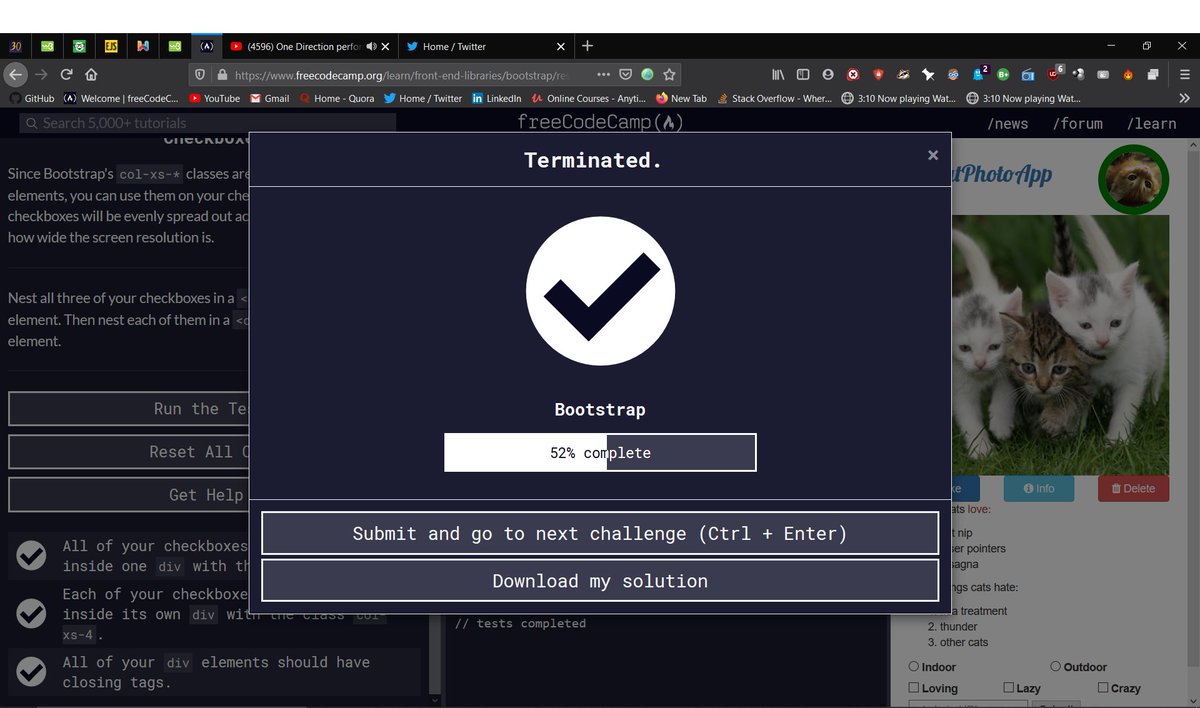Image resolution: width=1200 pixels, height=708 pixels.
Task: Click the large checkmark completion icon
Action: 600,291
